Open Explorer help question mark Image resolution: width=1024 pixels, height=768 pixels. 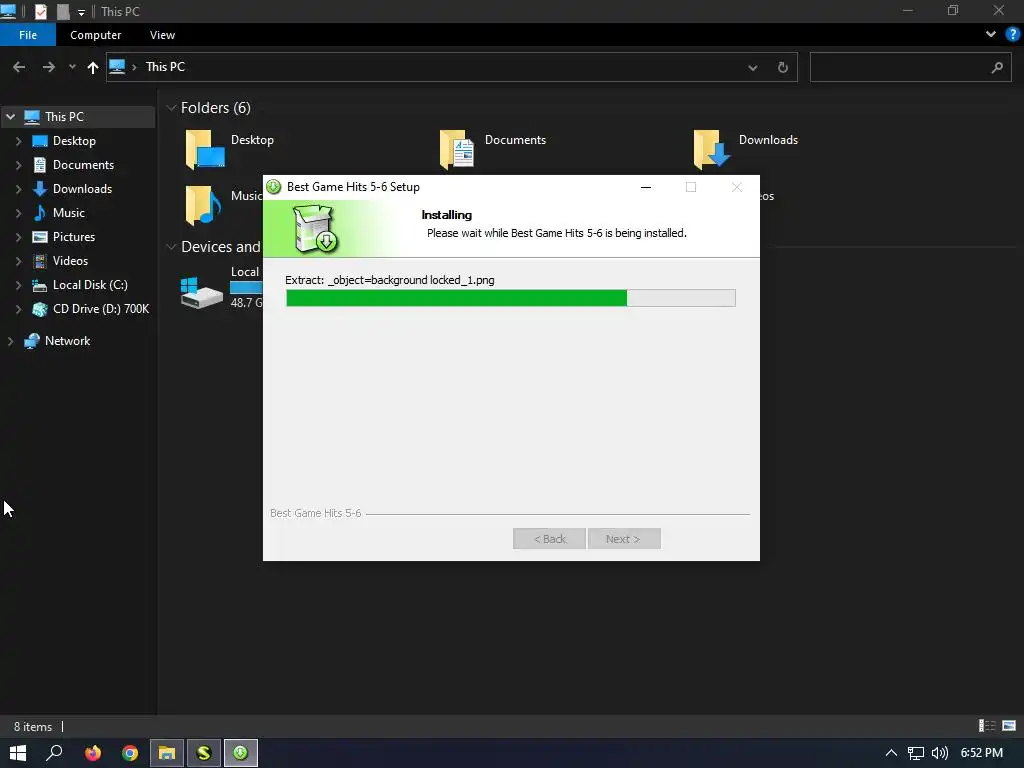[1013, 35]
